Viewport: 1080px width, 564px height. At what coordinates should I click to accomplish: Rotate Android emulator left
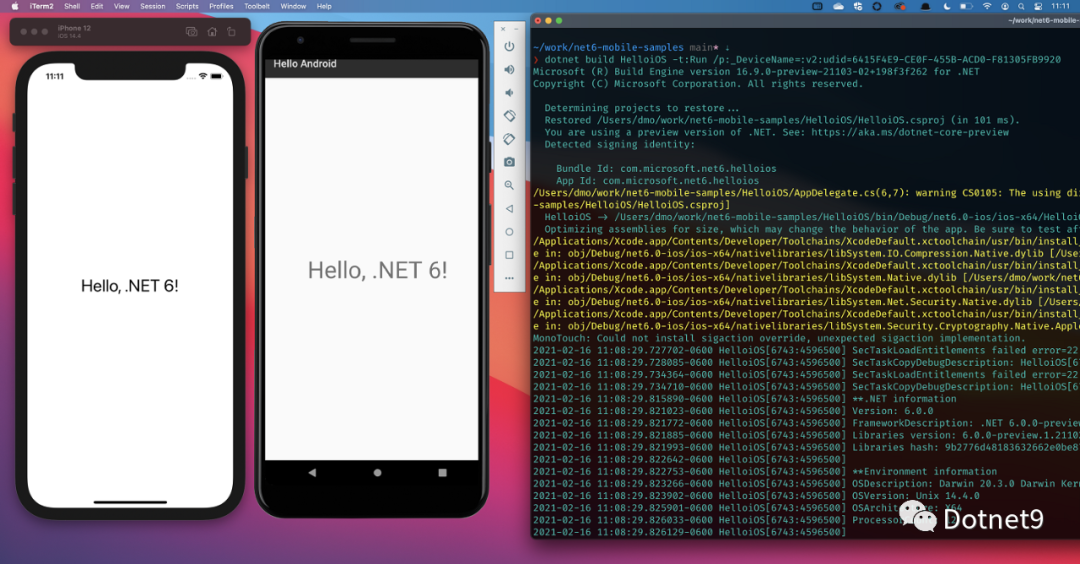coord(509,116)
